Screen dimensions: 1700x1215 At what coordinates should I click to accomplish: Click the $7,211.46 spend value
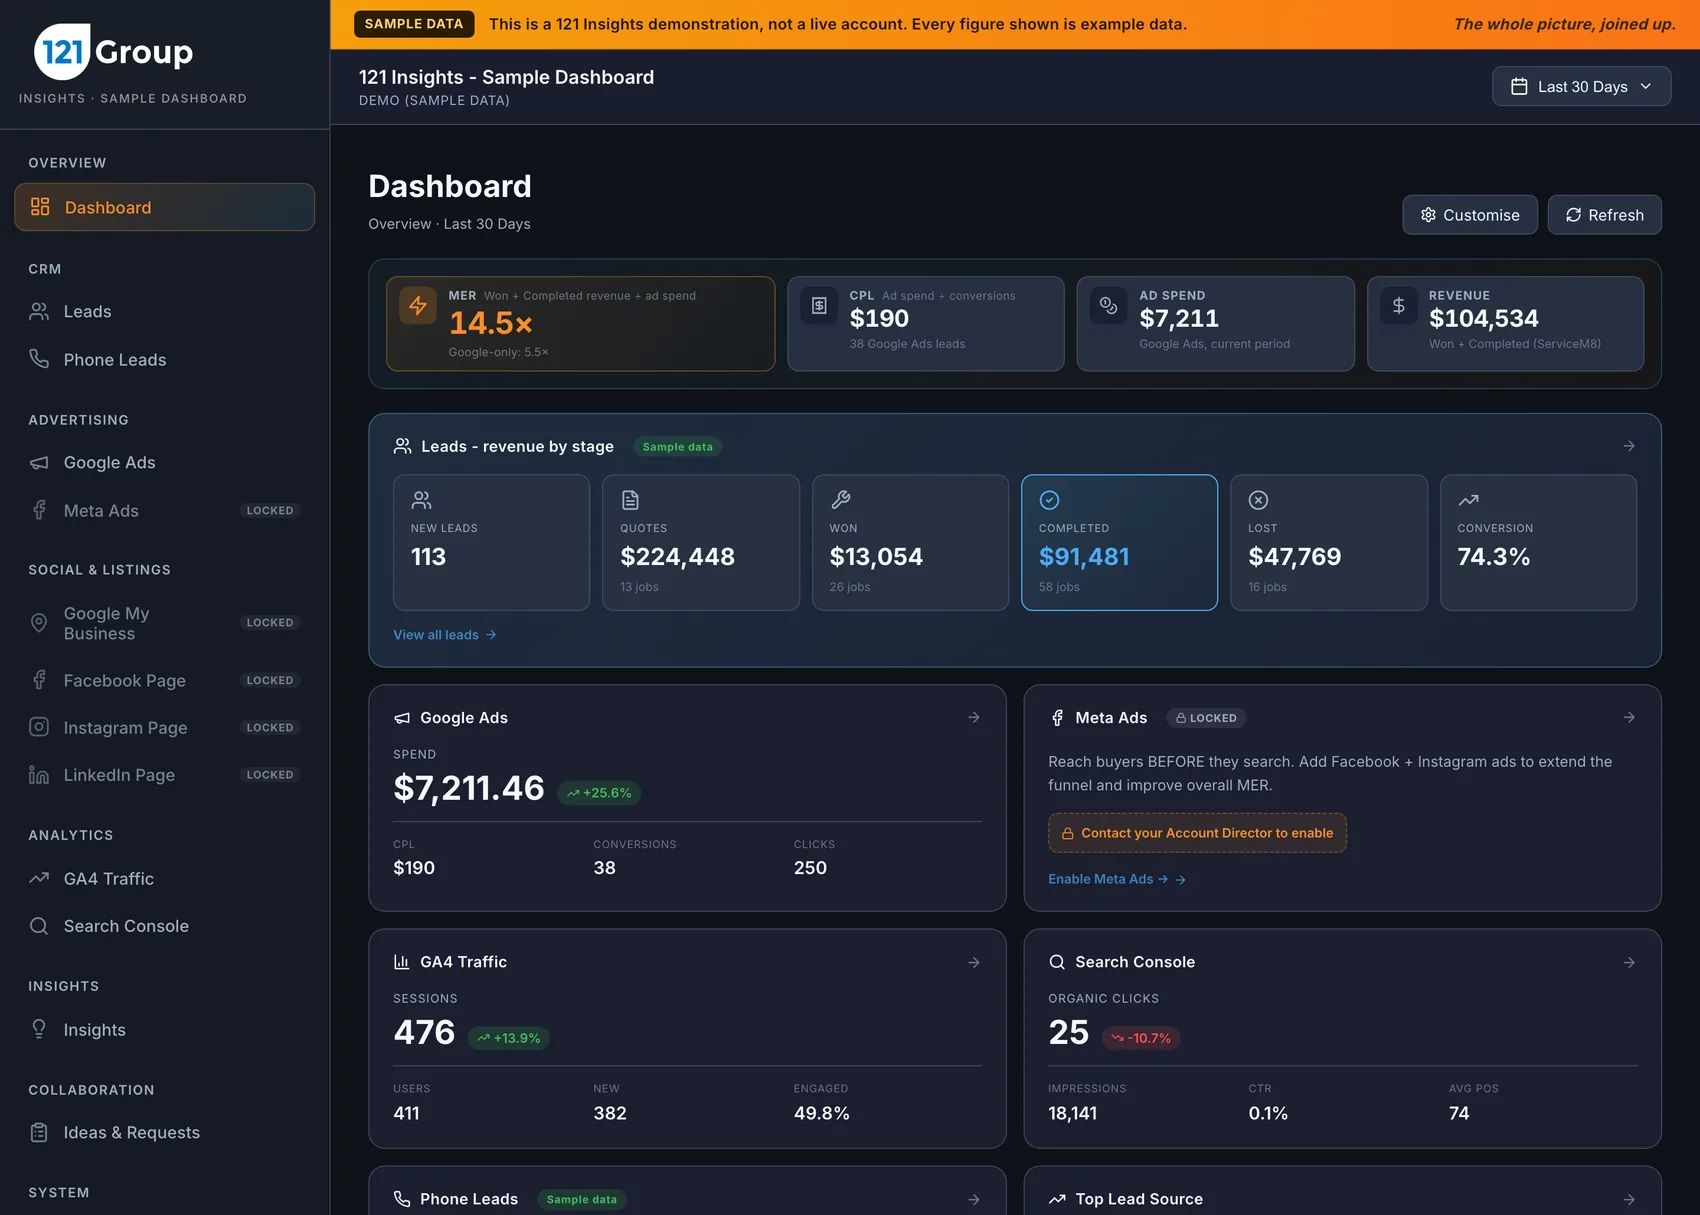pyautogui.click(x=469, y=788)
